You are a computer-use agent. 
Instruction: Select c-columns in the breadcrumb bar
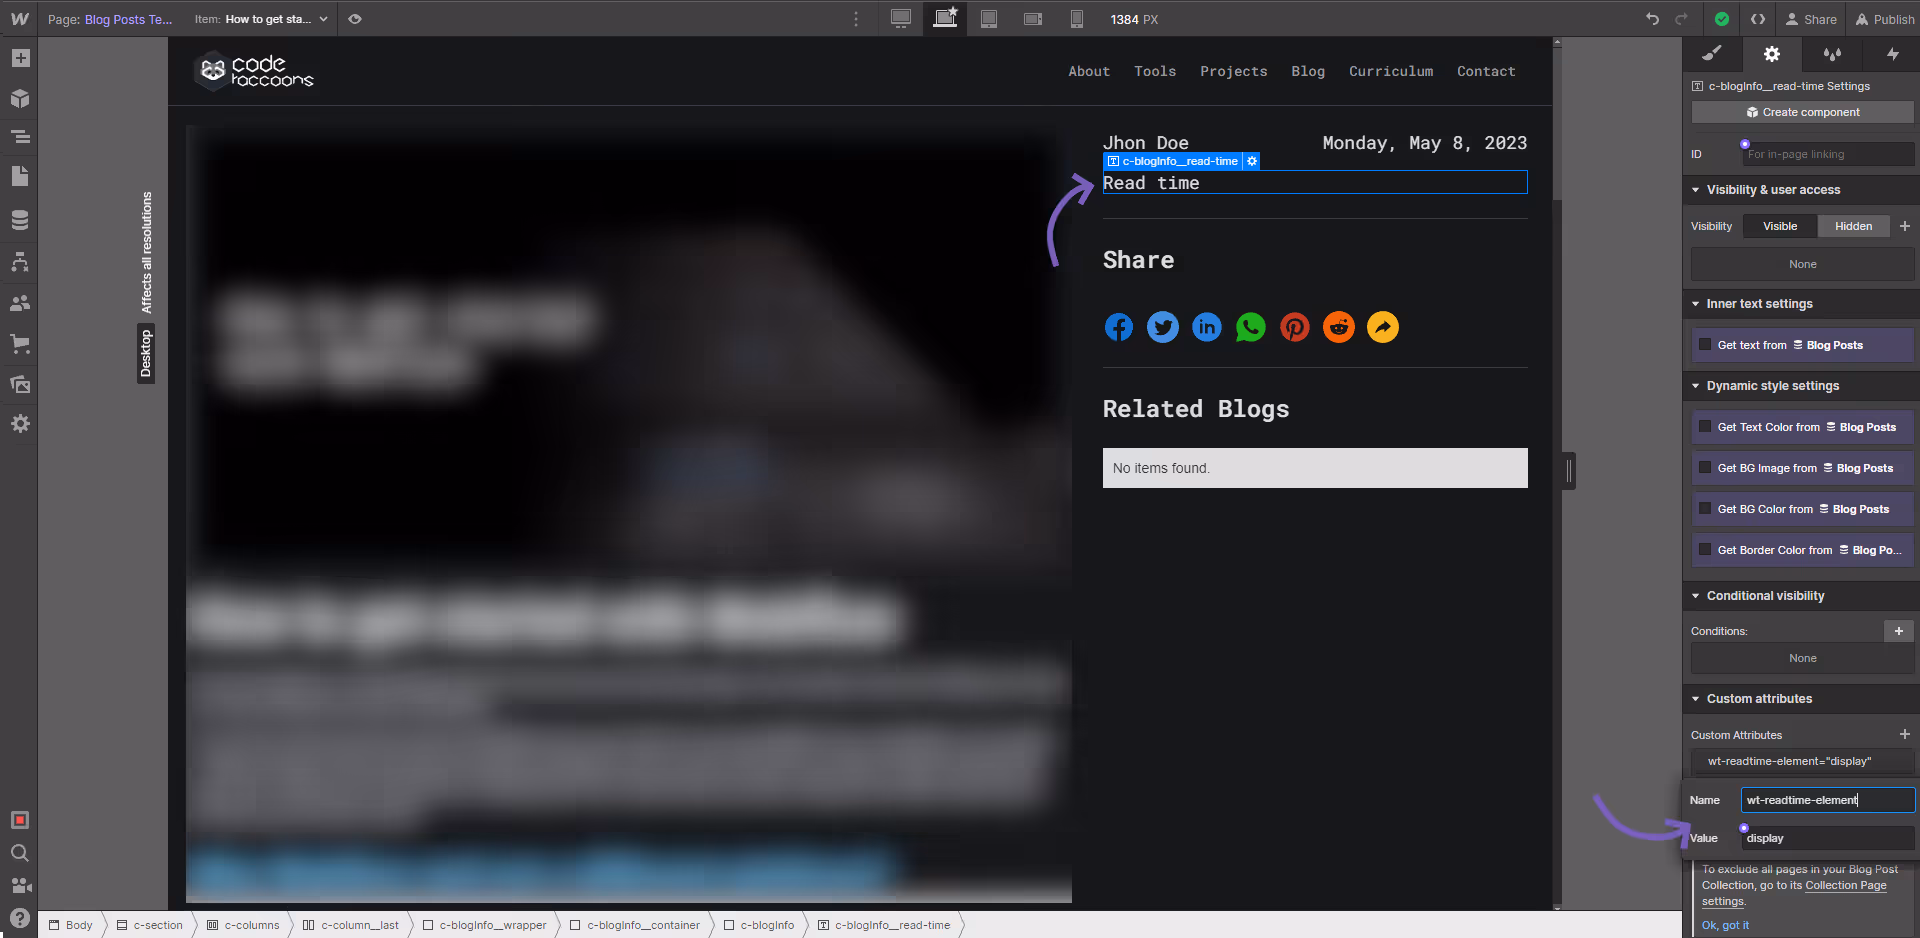click(243, 925)
